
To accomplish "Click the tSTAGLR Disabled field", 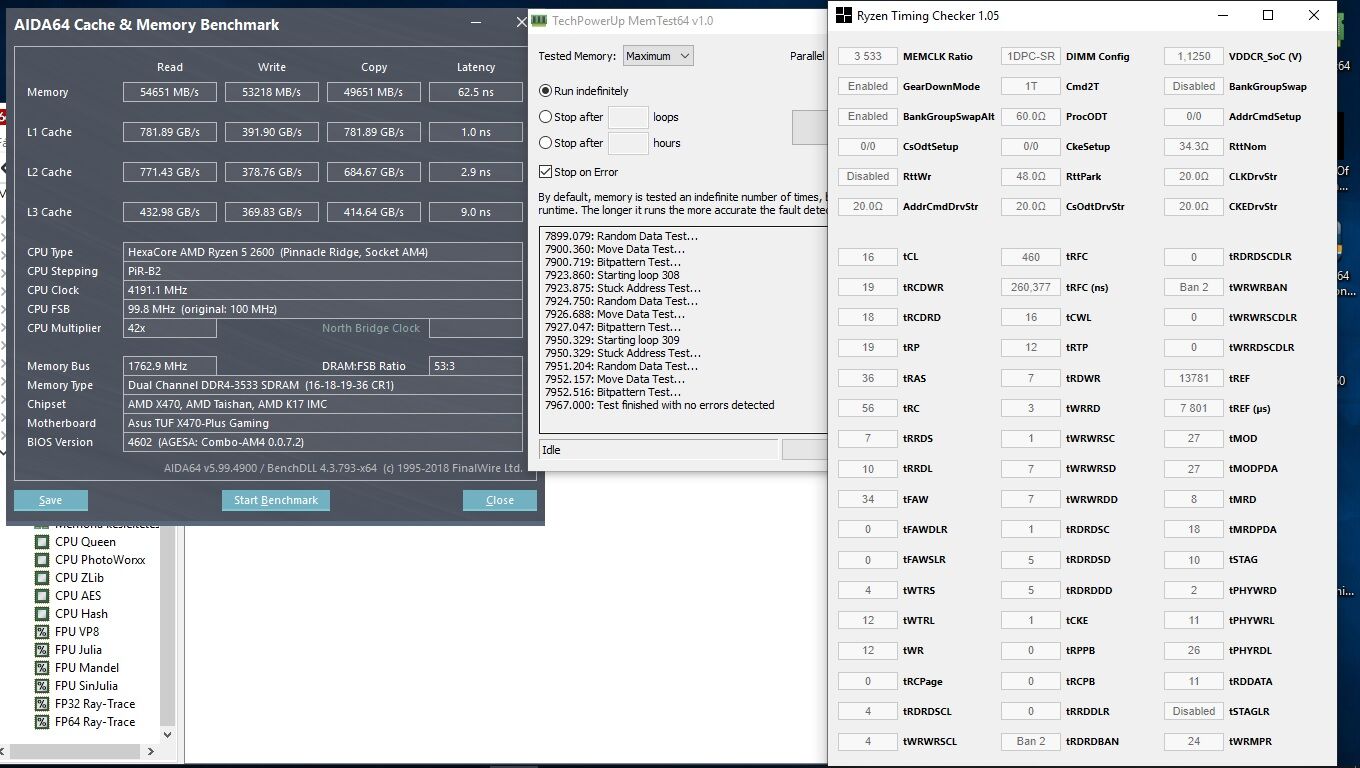I will (x=1194, y=711).
